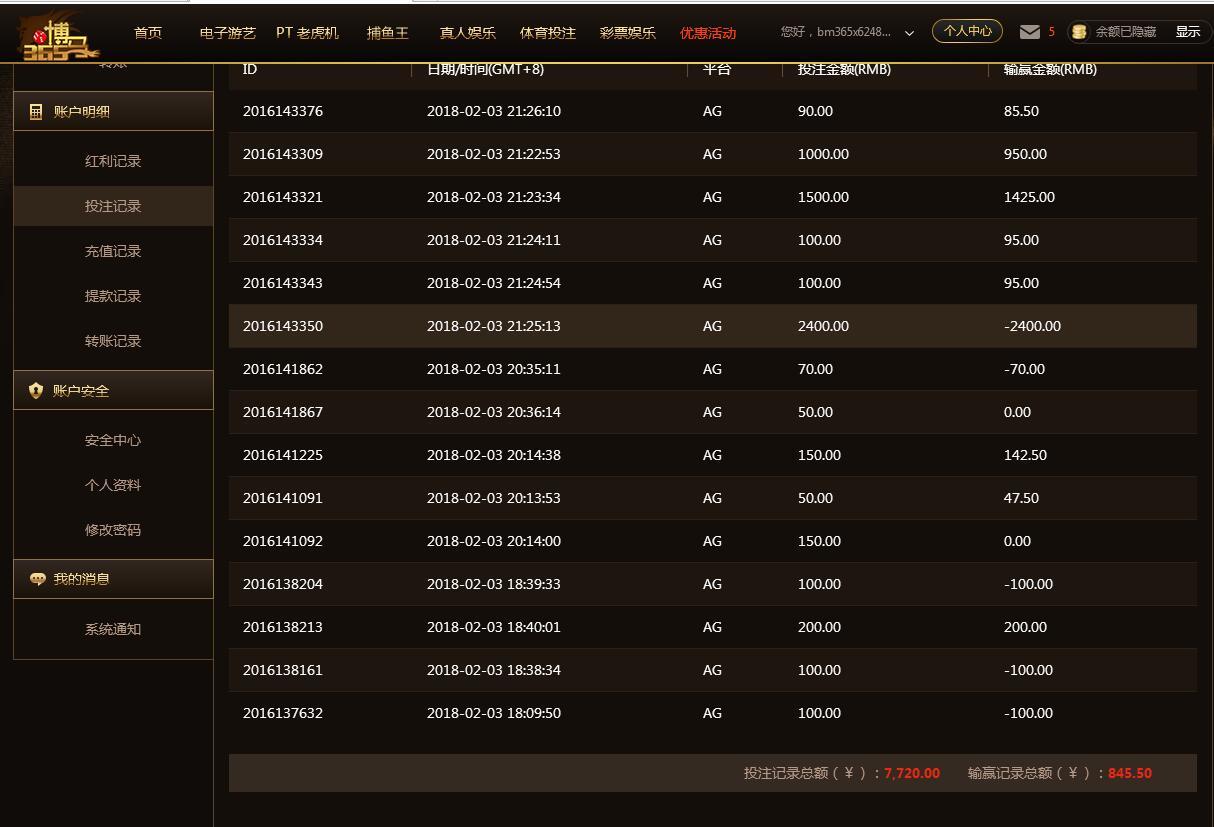The height and width of the screenshot is (827, 1214).
Task: Collapse the 账户明细 sidebar section
Action: click(113, 112)
